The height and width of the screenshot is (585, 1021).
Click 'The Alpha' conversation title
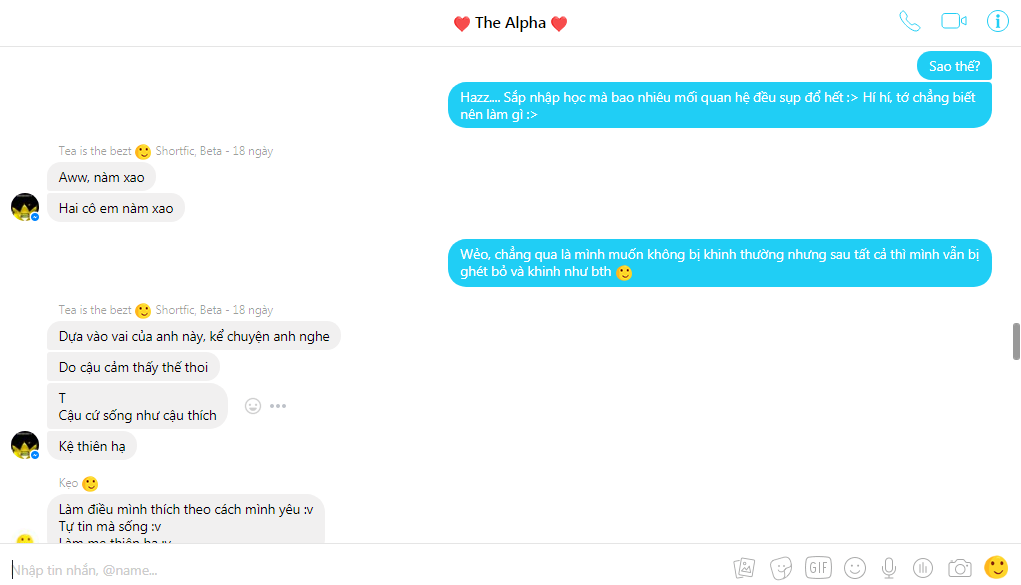point(510,23)
